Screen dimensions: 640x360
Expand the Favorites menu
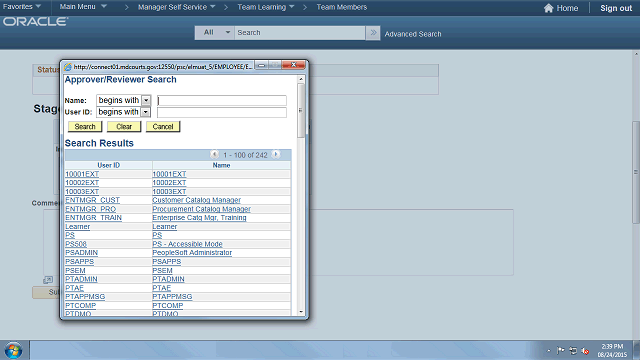click(x=22, y=7)
